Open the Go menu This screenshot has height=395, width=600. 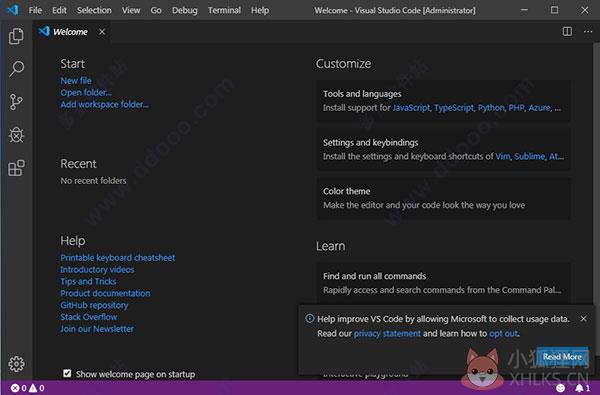[x=156, y=10]
